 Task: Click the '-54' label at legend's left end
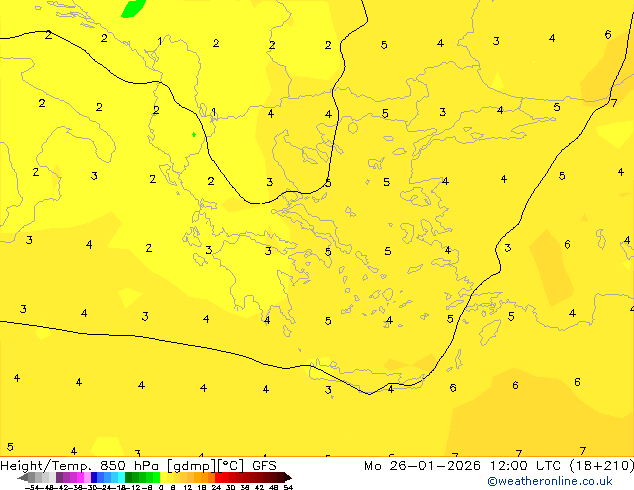pyautogui.click(x=32, y=487)
